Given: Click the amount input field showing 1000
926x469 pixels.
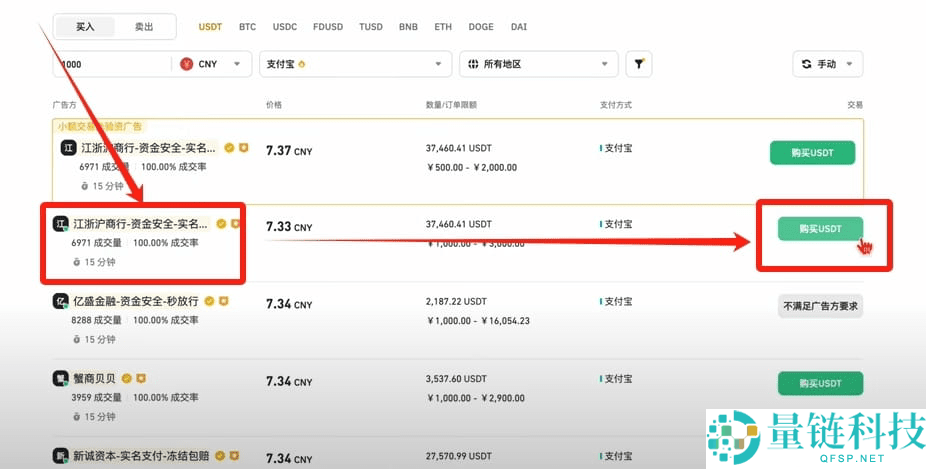Looking at the screenshot, I should tap(112, 64).
